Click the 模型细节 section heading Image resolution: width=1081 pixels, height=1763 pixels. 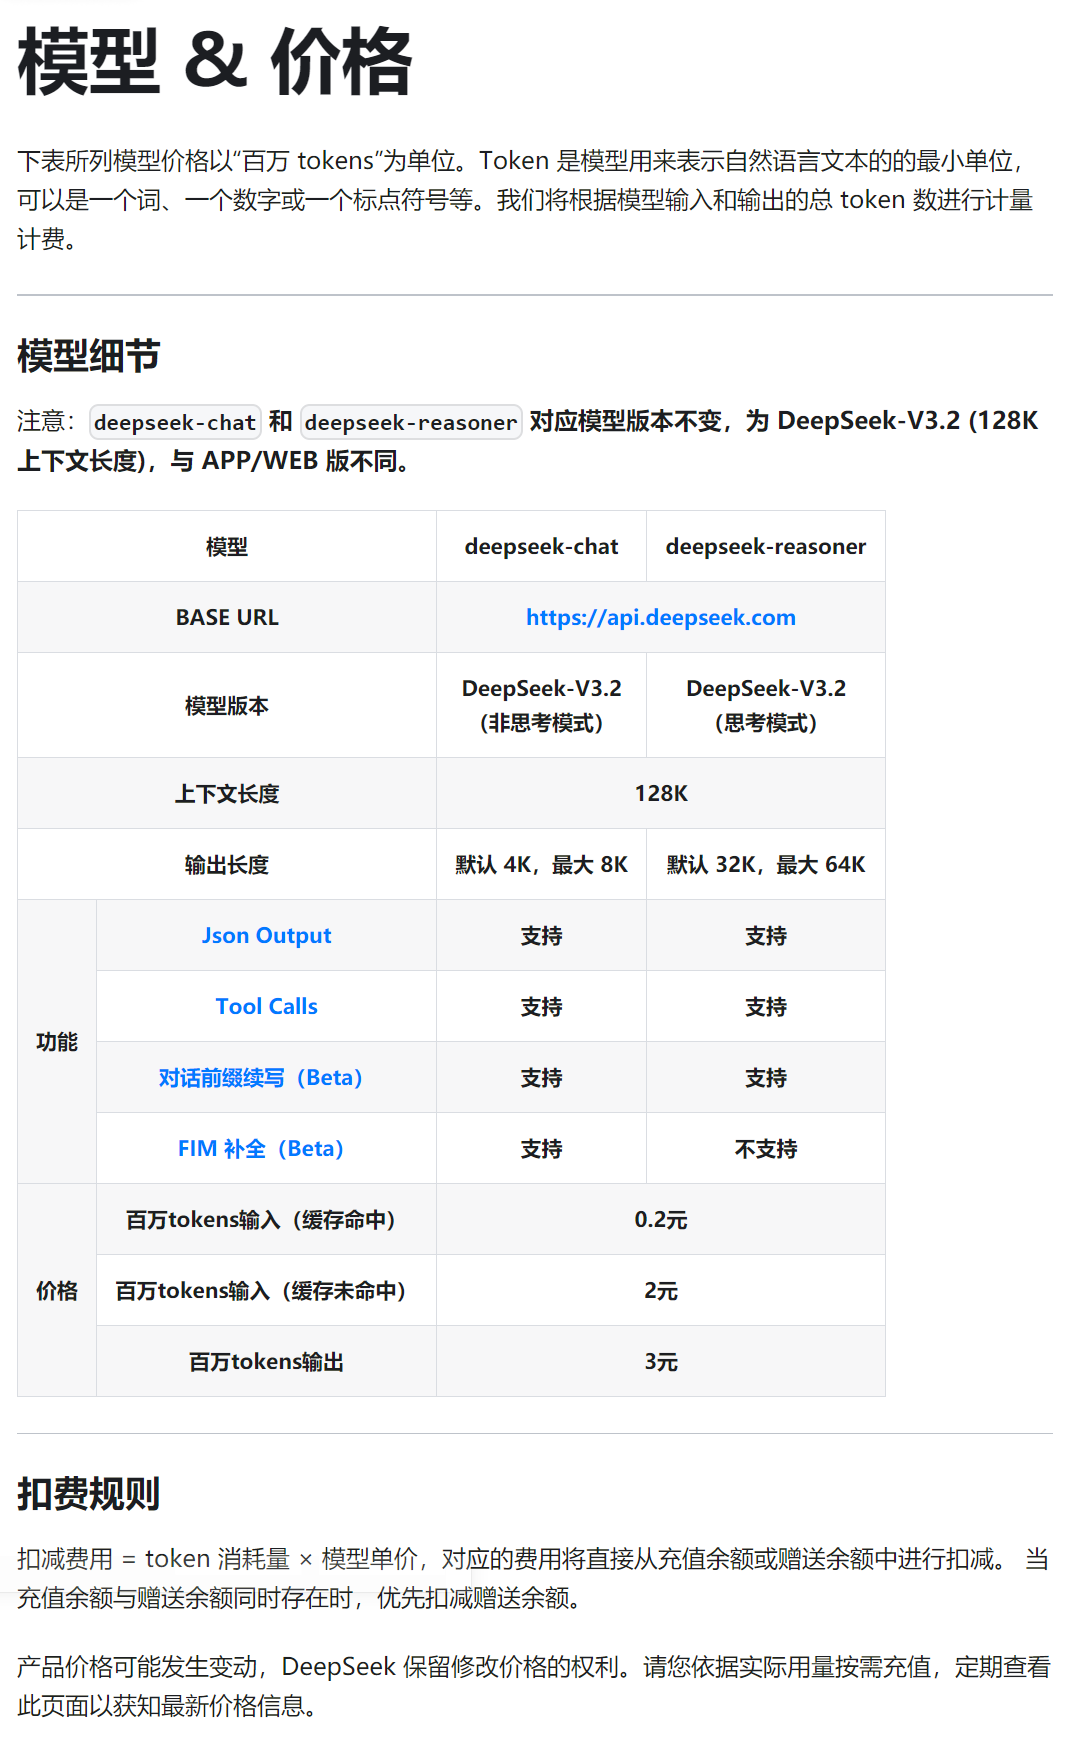[88, 356]
